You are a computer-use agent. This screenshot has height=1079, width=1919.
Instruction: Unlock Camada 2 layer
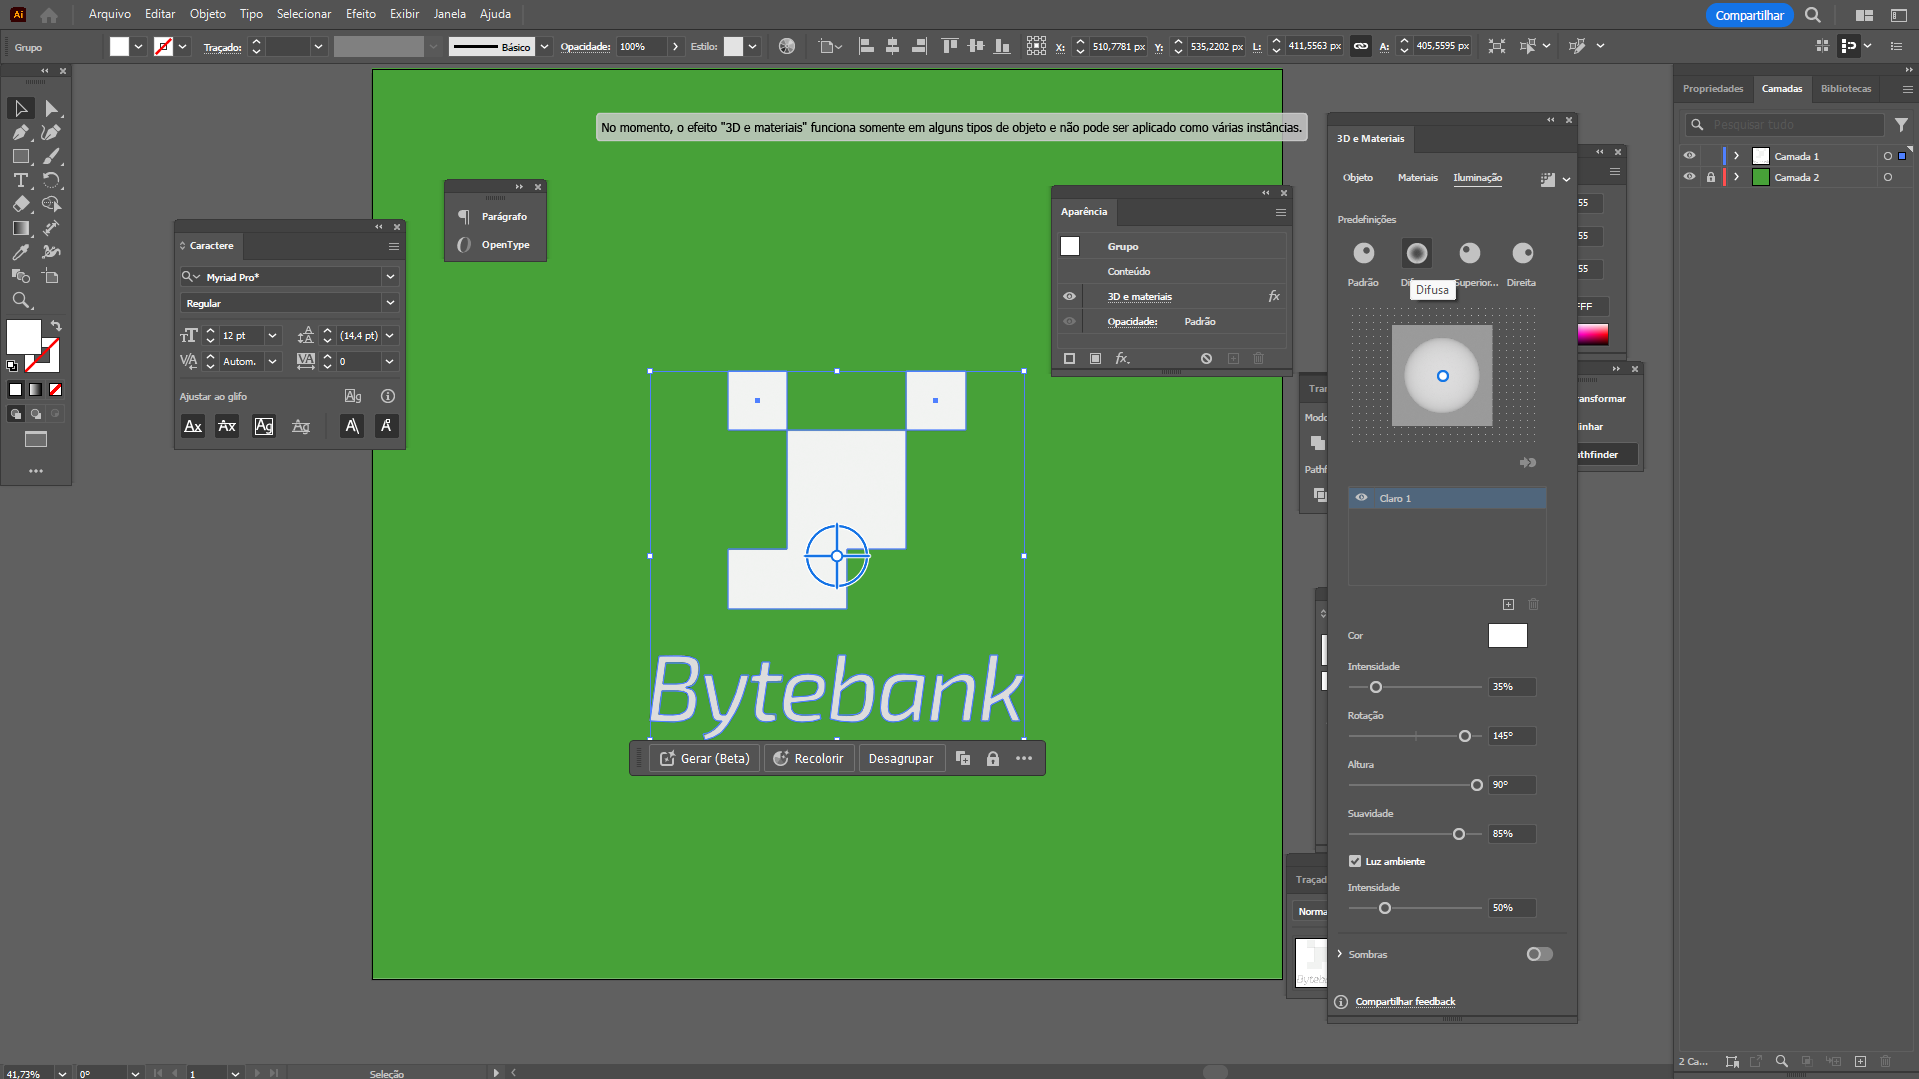point(1711,177)
